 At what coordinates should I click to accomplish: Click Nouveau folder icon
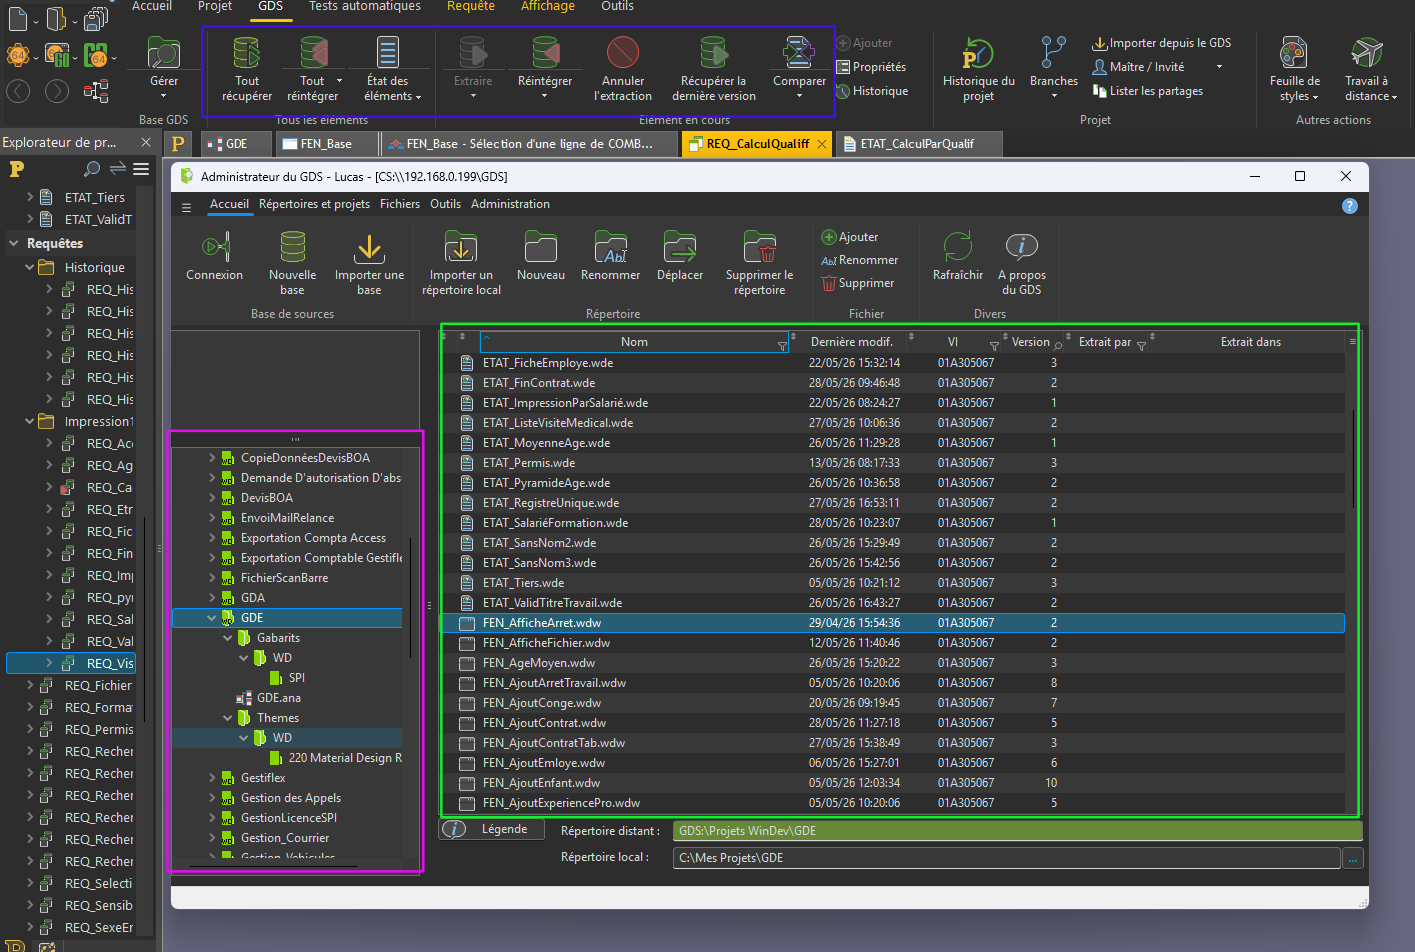tap(541, 247)
